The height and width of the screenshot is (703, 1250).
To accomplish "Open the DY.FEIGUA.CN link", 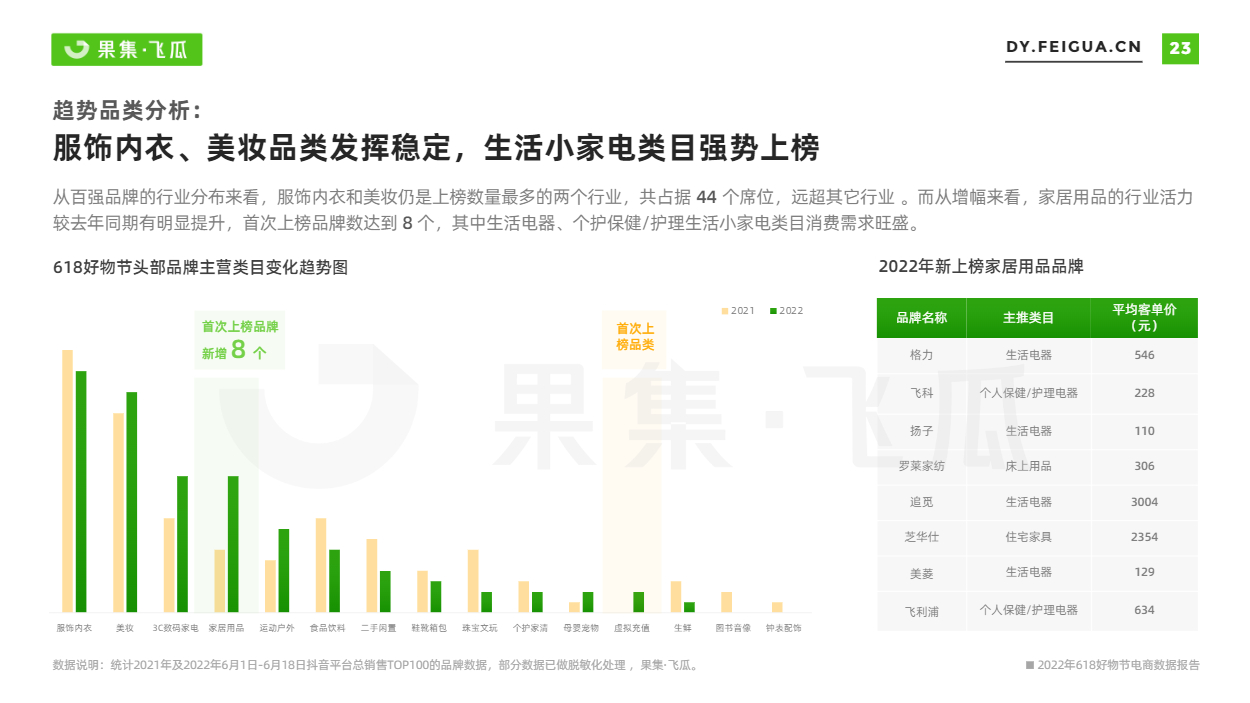I will click(1073, 48).
